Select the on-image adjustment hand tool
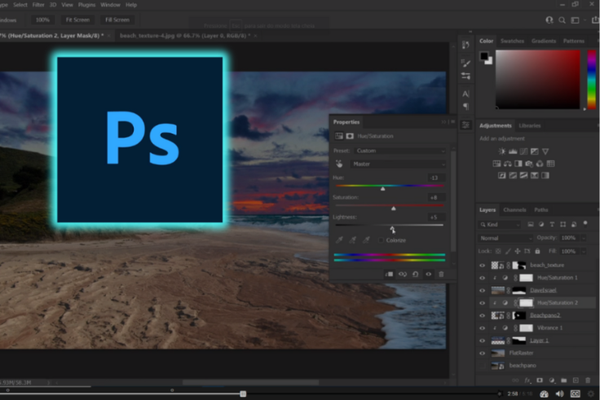Screen dimensions: 600x400 coord(340,163)
